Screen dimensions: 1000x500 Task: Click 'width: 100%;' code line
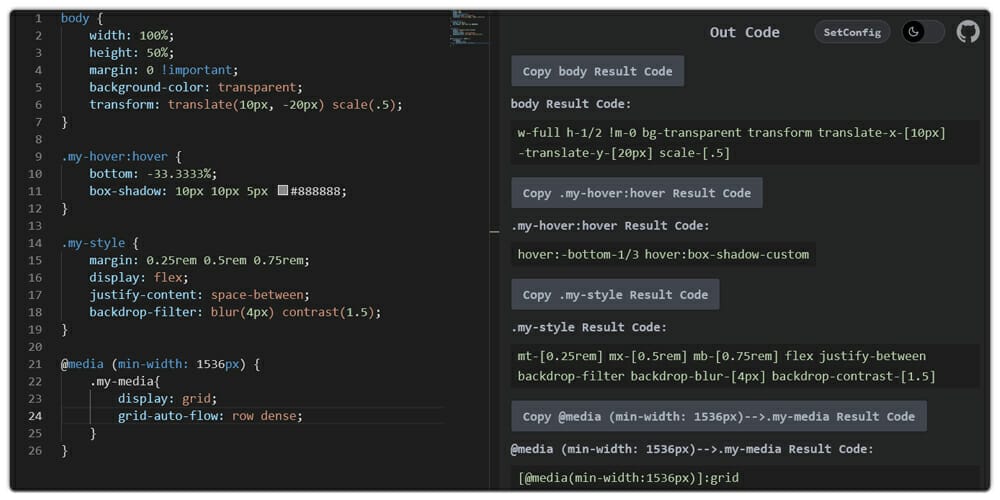tap(131, 36)
